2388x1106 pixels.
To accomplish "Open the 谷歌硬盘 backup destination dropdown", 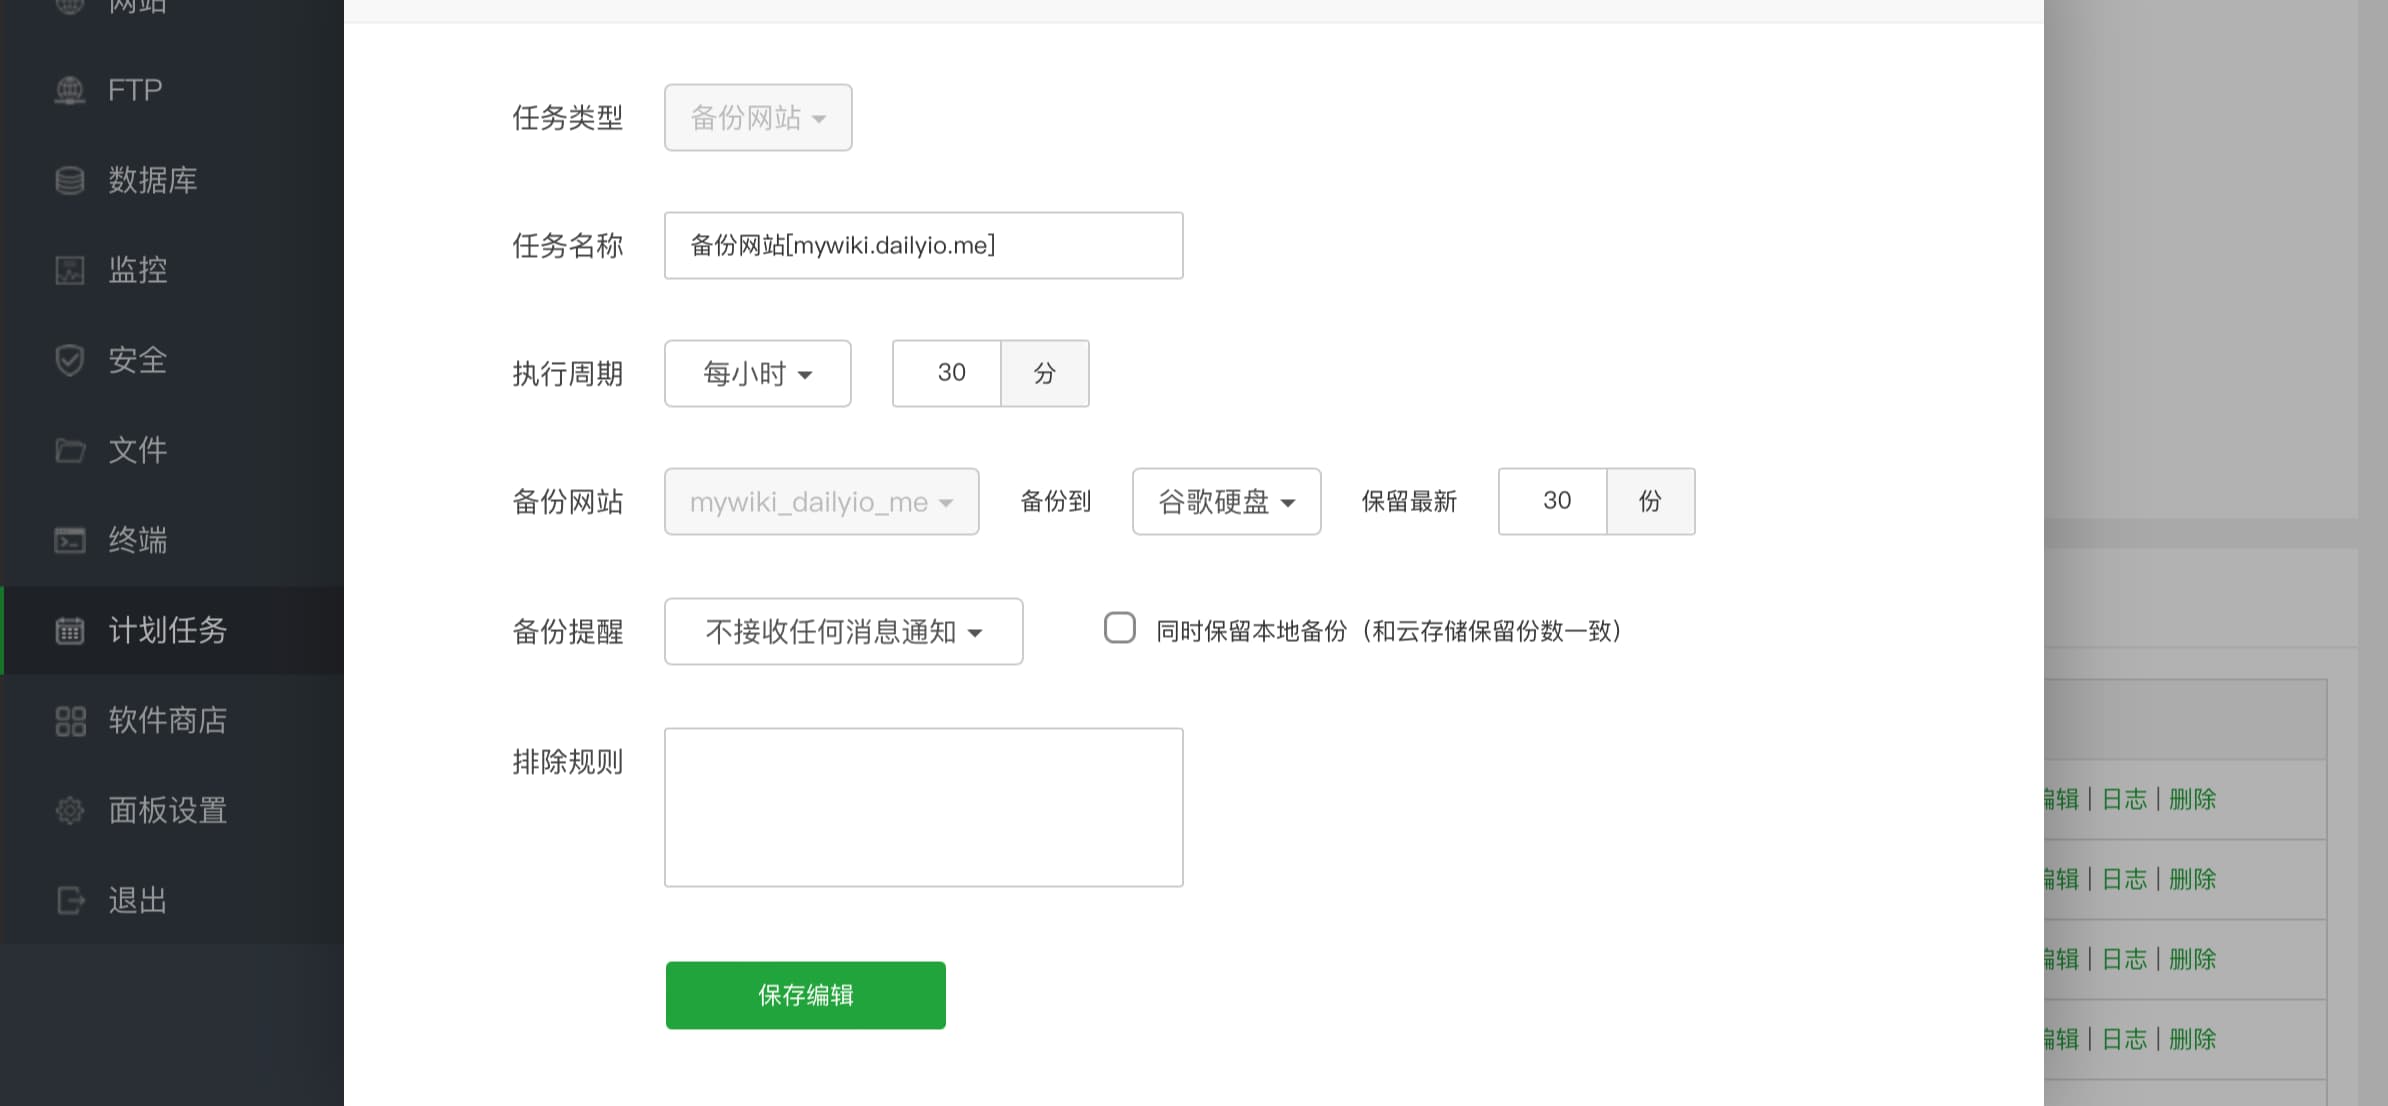I will click(x=1227, y=502).
